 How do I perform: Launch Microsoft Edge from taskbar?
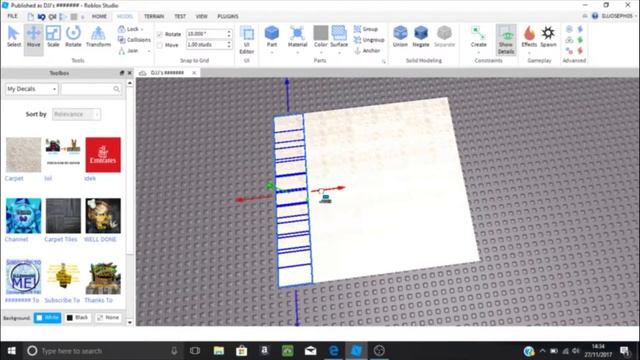coord(333,351)
